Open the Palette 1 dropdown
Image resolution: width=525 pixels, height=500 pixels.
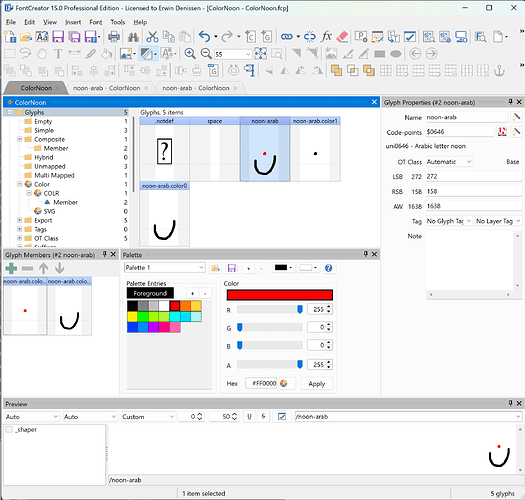coord(164,268)
